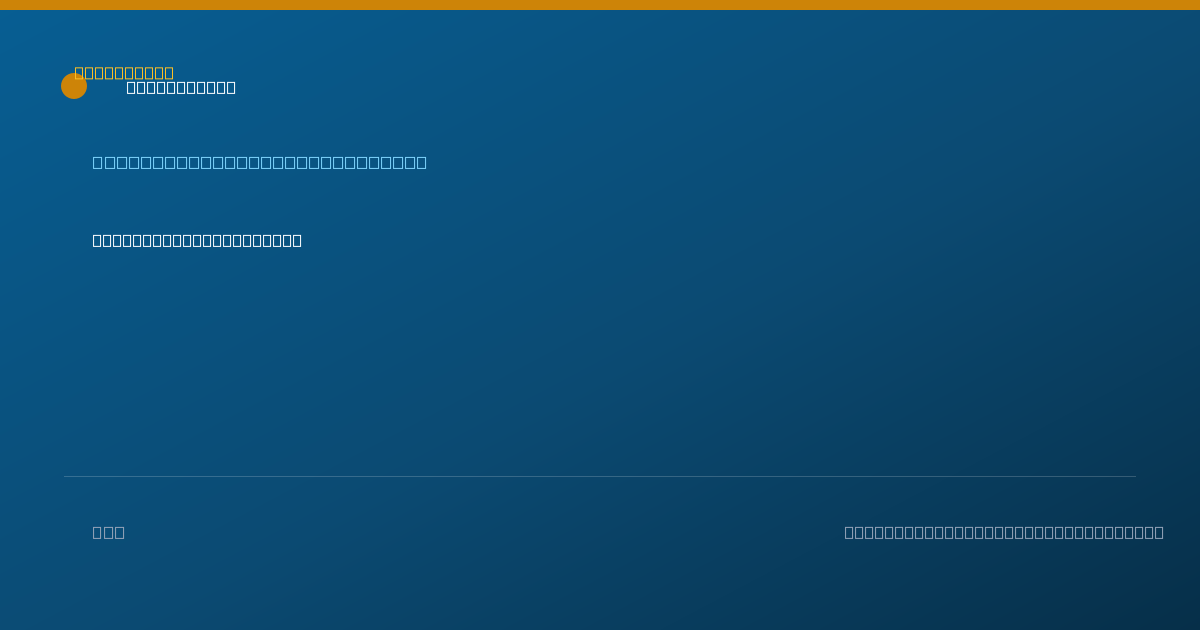
Task: Activate the yellow title above the white subtitle
Action: click(x=124, y=73)
